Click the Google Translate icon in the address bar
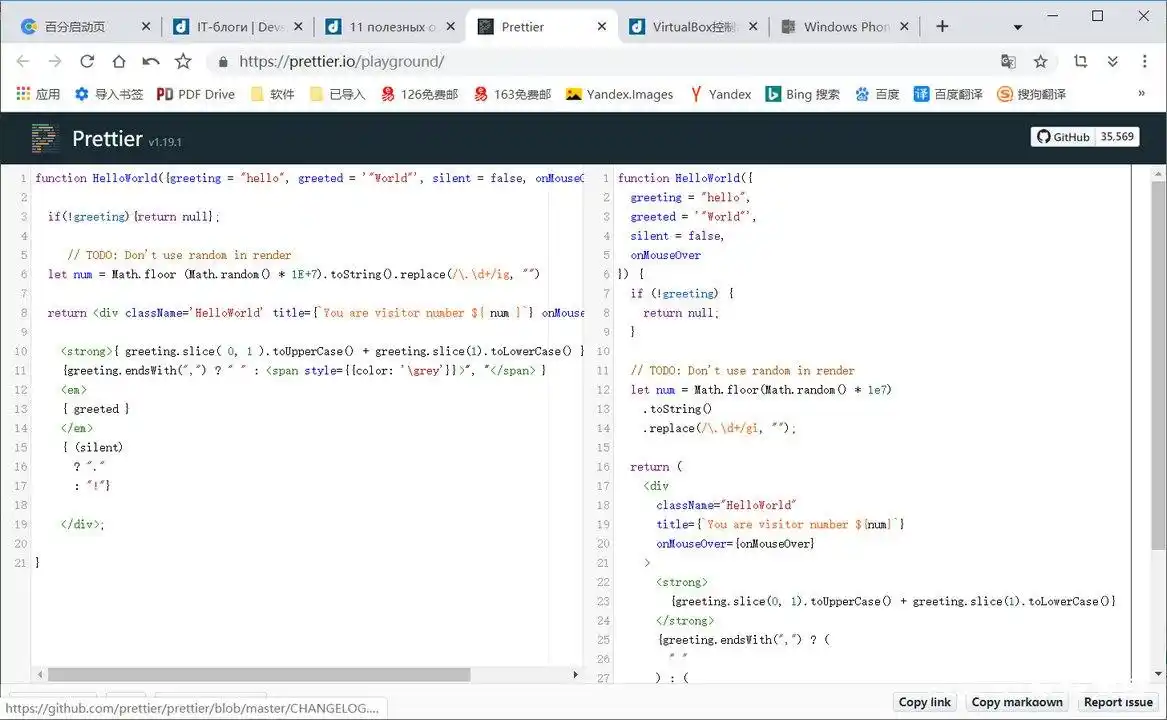 [x=1009, y=61]
